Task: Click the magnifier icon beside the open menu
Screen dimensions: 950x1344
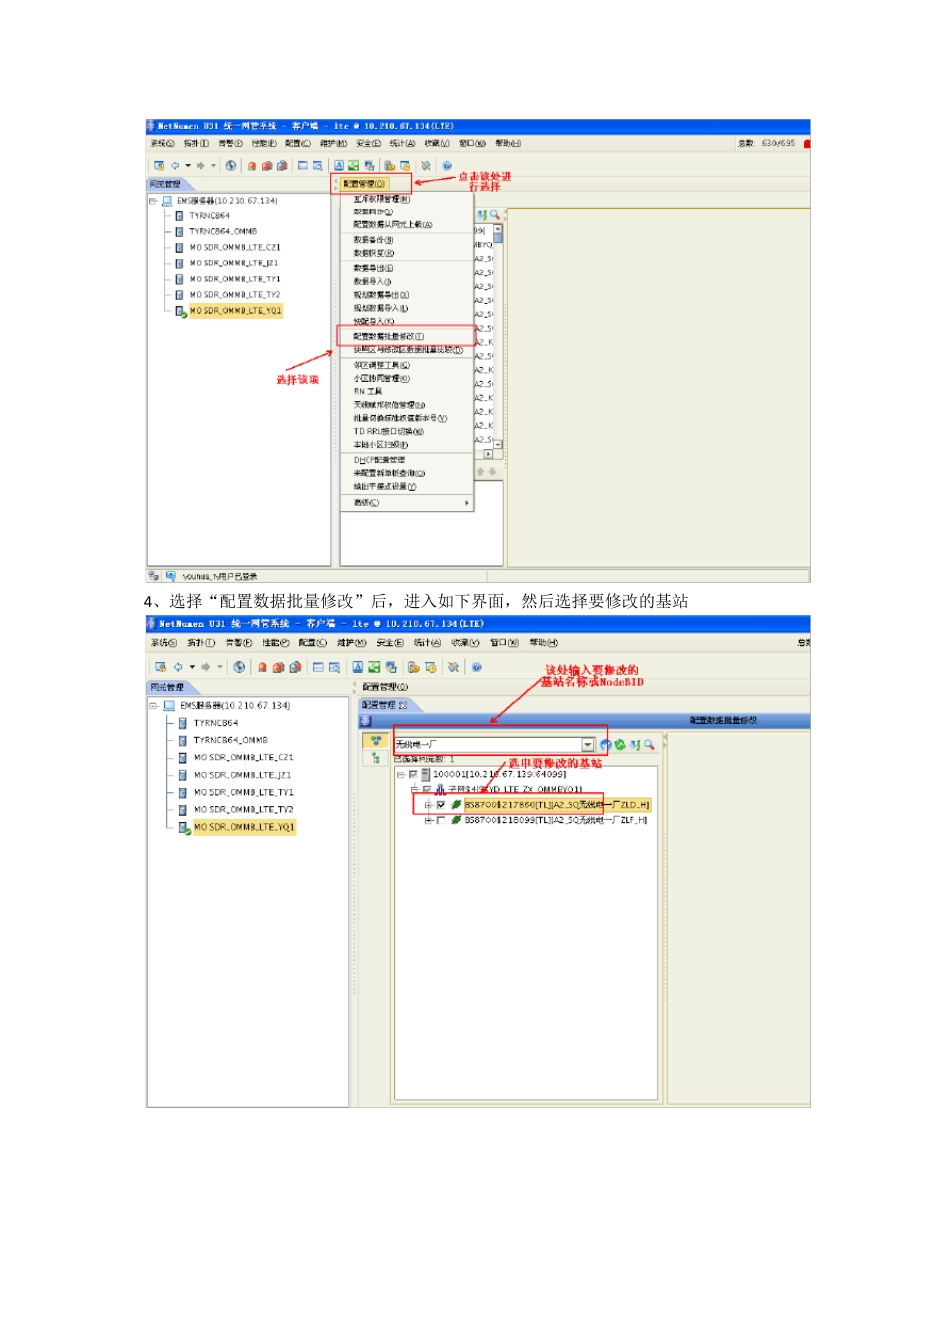Action: pyautogui.click(x=494, y=215)
